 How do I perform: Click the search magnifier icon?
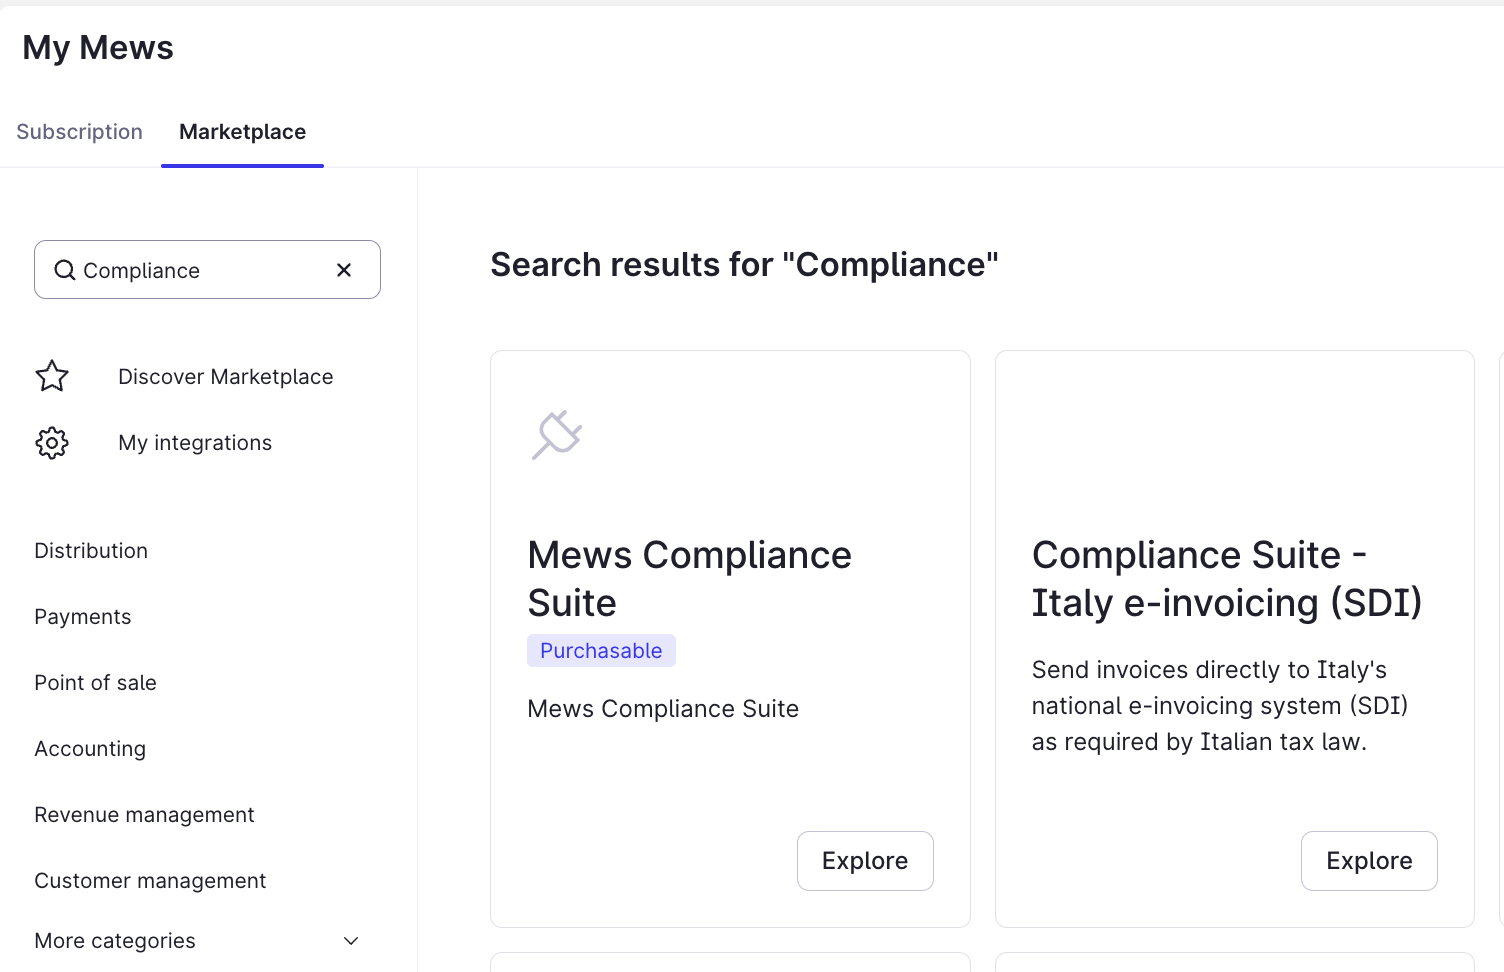pyautogui.click(x=65, y=270)
